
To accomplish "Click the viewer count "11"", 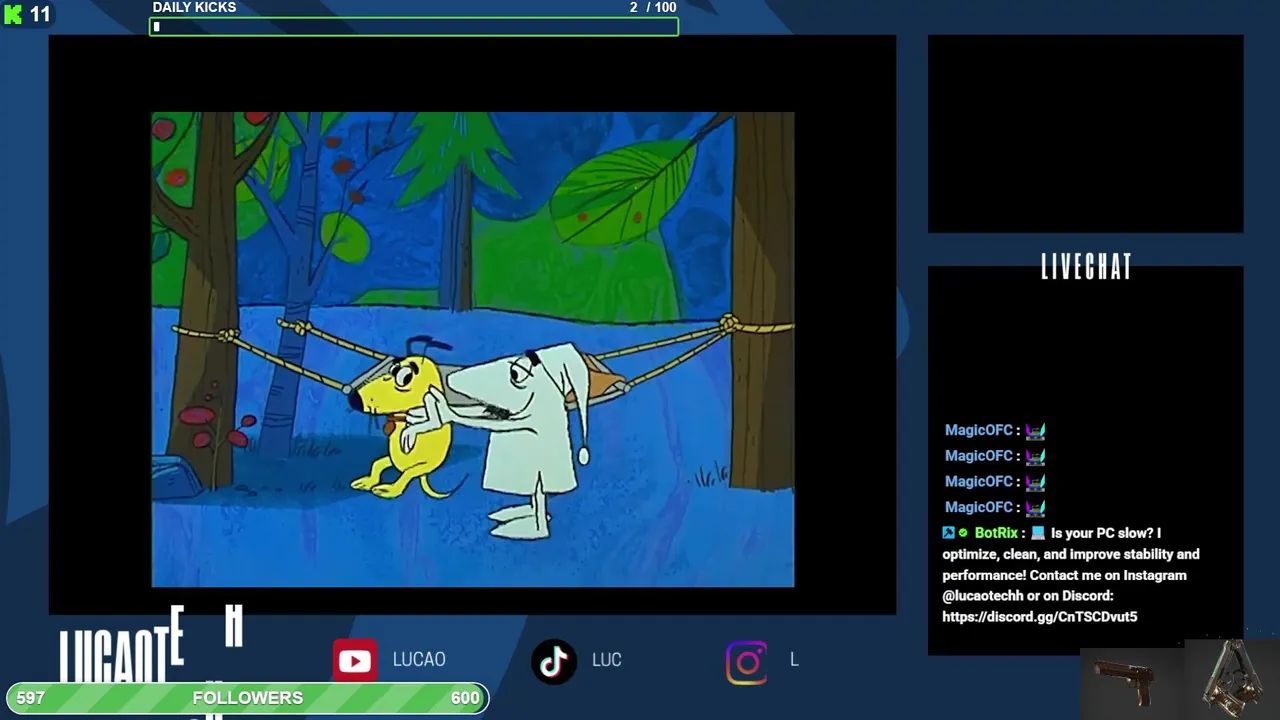I will tap(40, 15).
